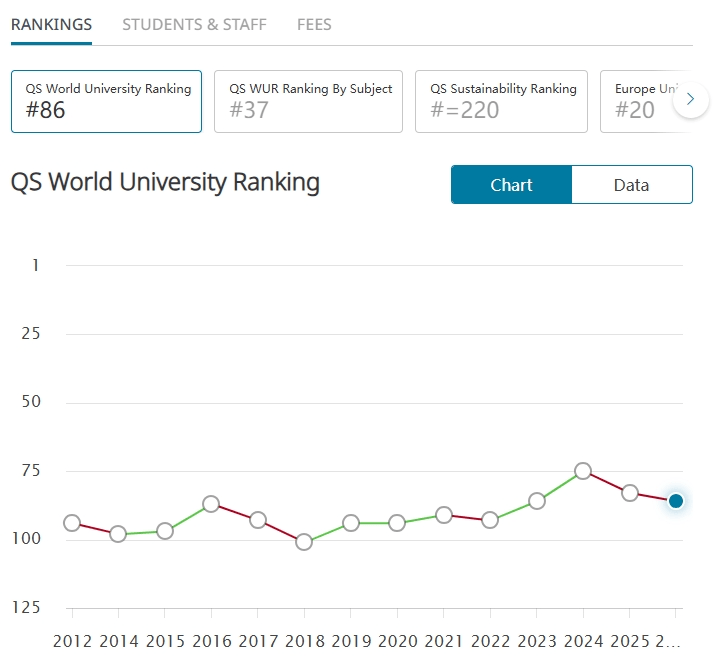Click the 2015 data point on chart
The height and width of the screenshot is (661, 714).
pyautogui.click(x=165, y=531)
